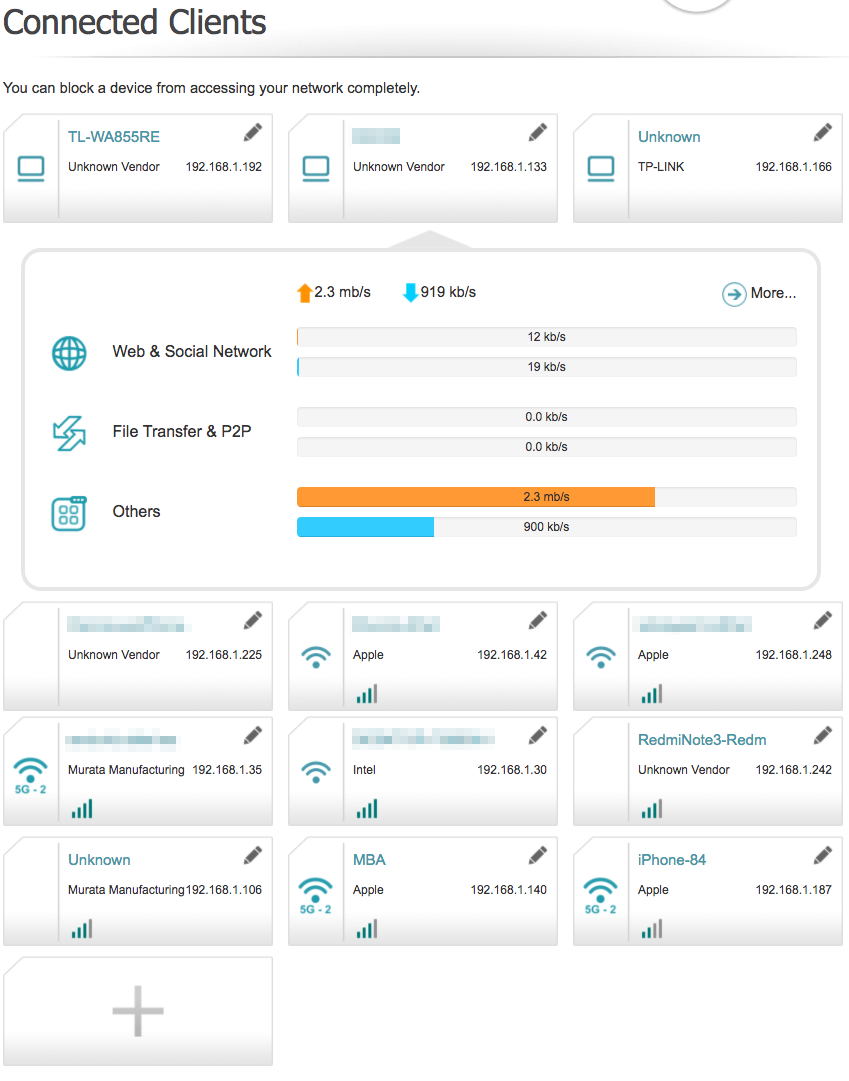Collapse traffic panel via 192.168.1.133 computer icon
Image resolution: width=849 pixels, height=1081 pixels.
point(316,168)
